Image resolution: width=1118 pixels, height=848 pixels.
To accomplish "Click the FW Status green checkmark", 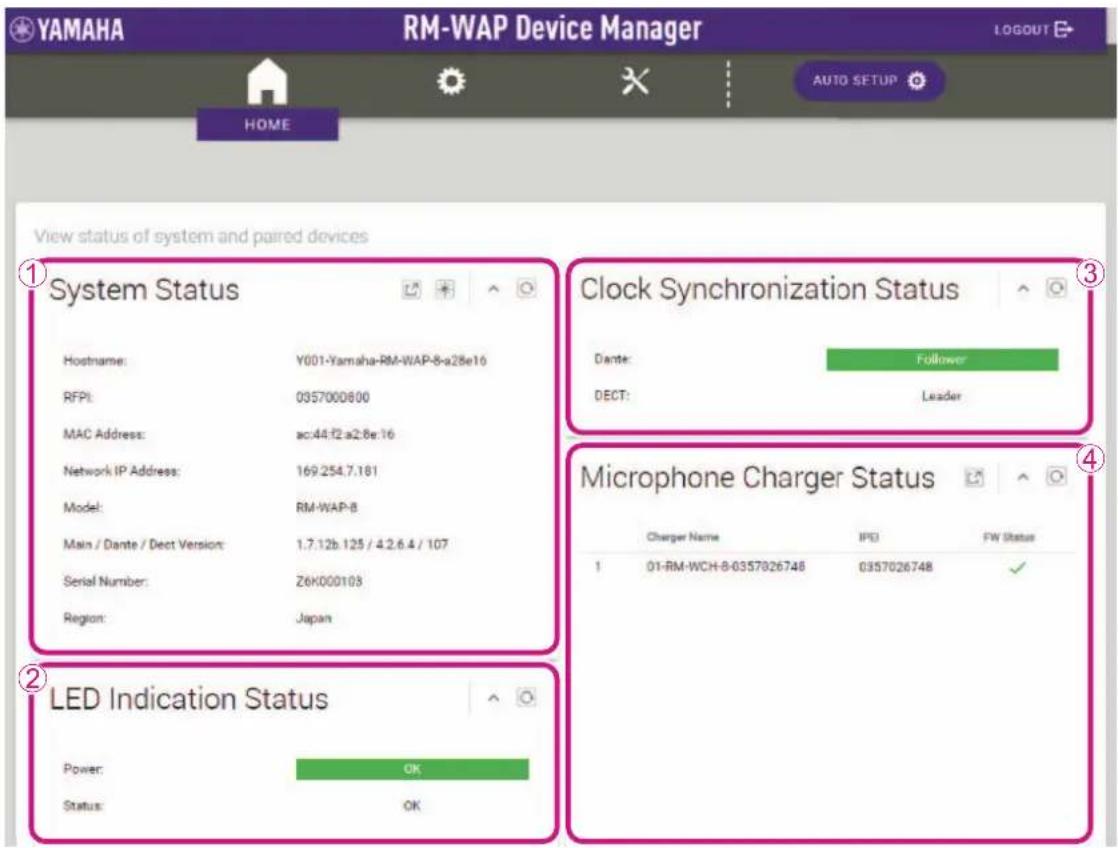I will coord(1017,568).
